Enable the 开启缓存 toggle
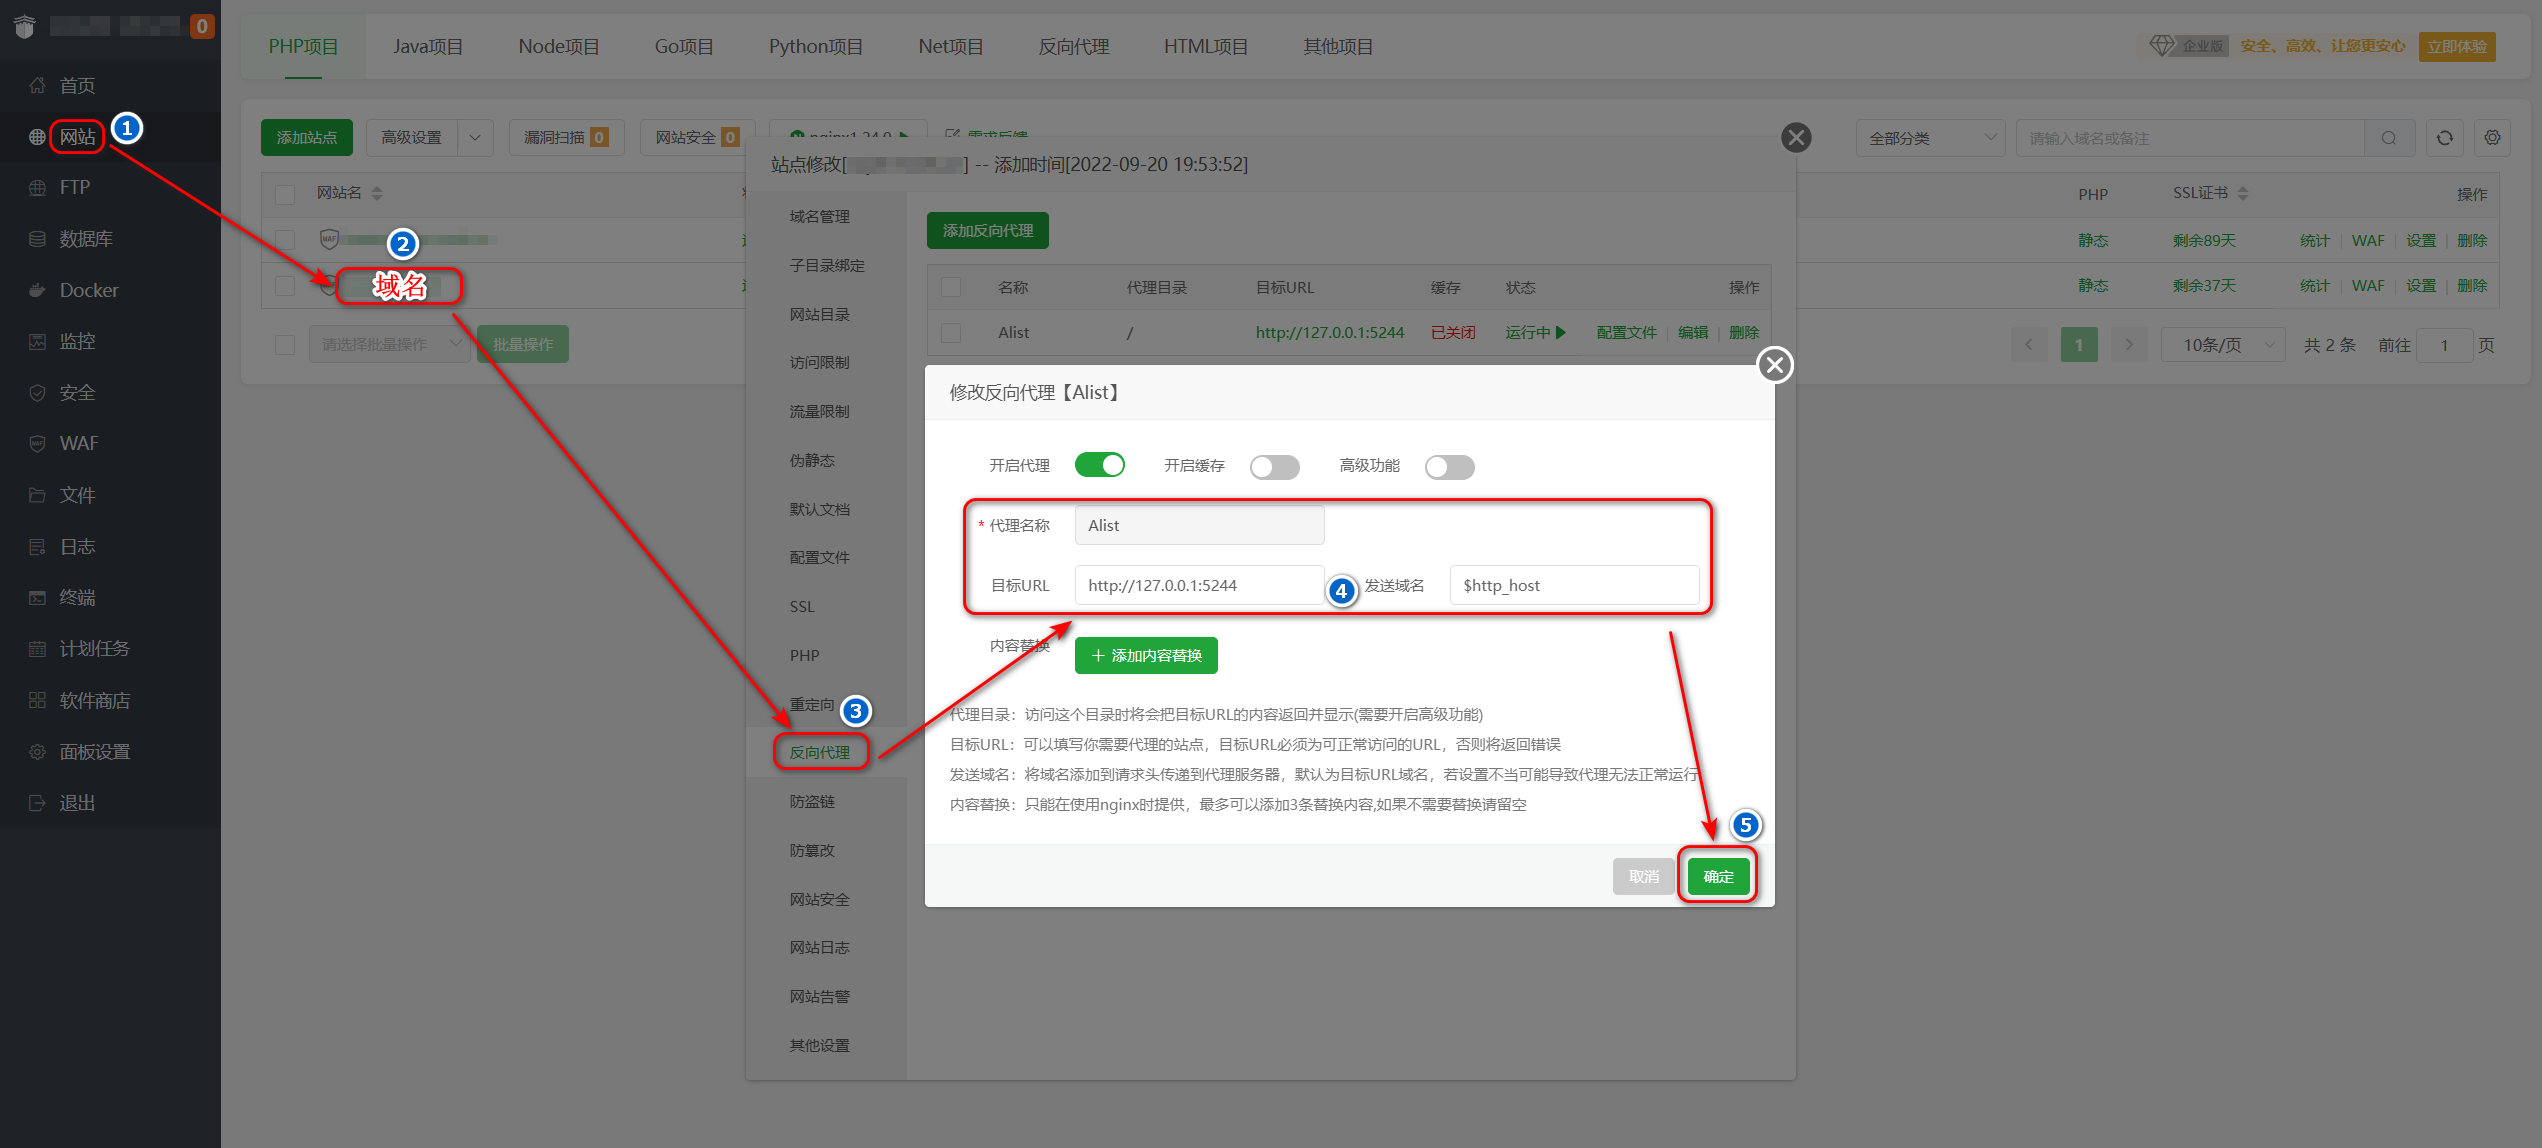The image size is (2542, 1148). click(1274, 467)
